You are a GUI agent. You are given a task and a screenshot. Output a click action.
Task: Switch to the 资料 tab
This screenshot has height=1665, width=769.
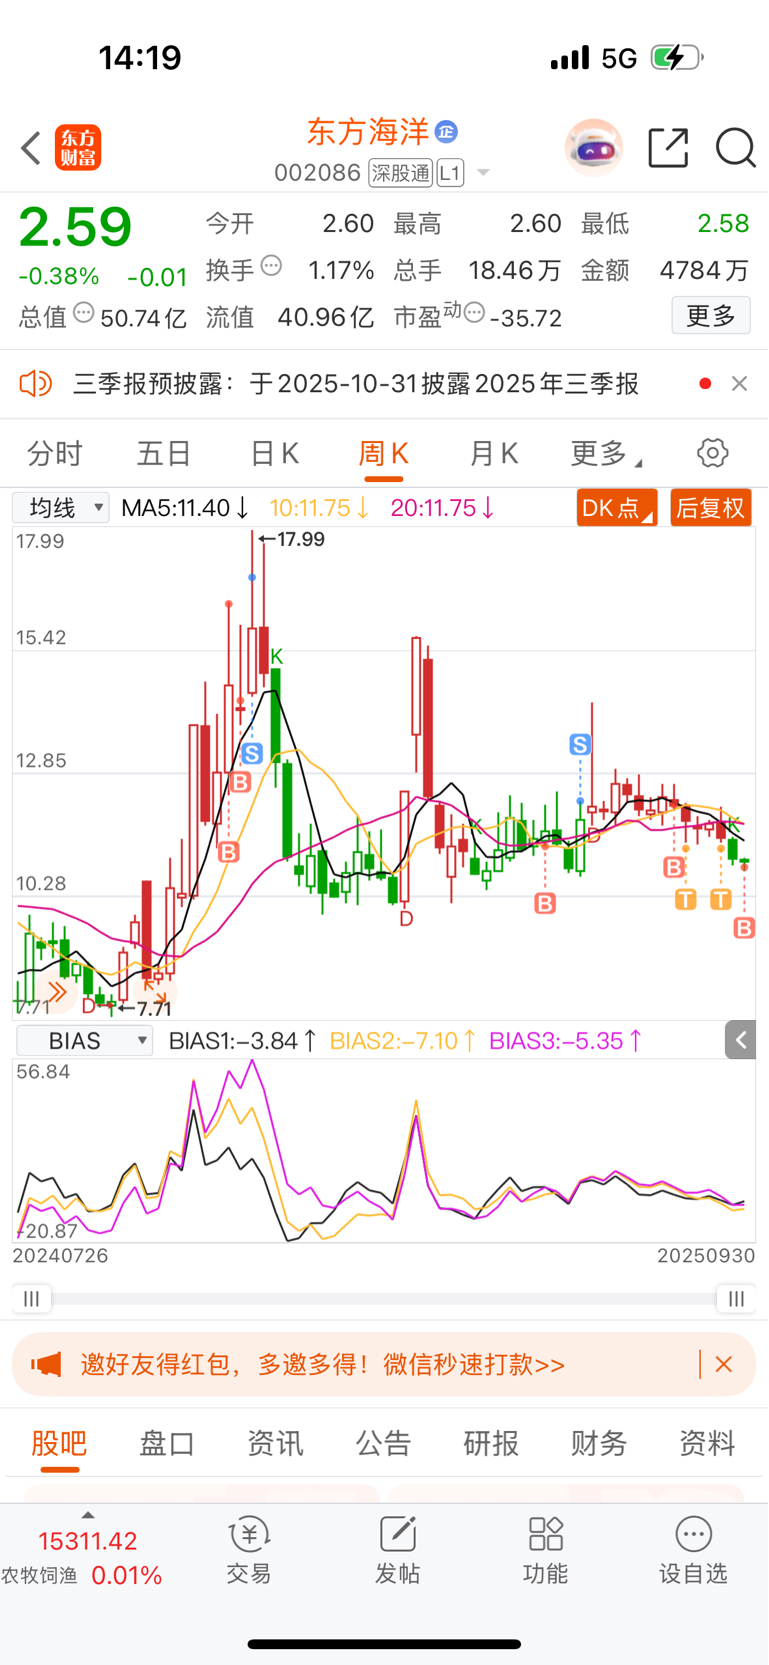click(x=707, y=1443)
